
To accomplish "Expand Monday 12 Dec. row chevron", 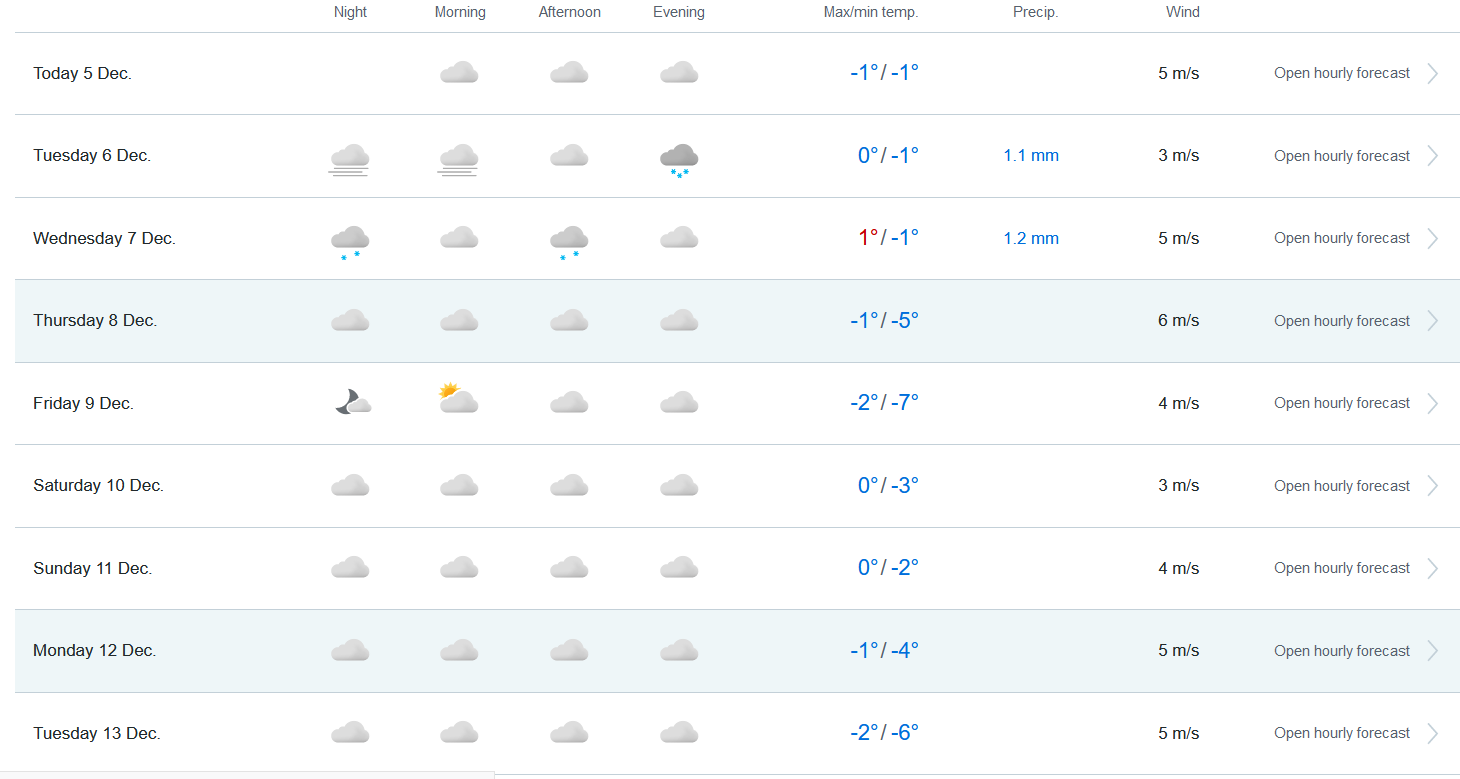I will (x=1433, y=651).
